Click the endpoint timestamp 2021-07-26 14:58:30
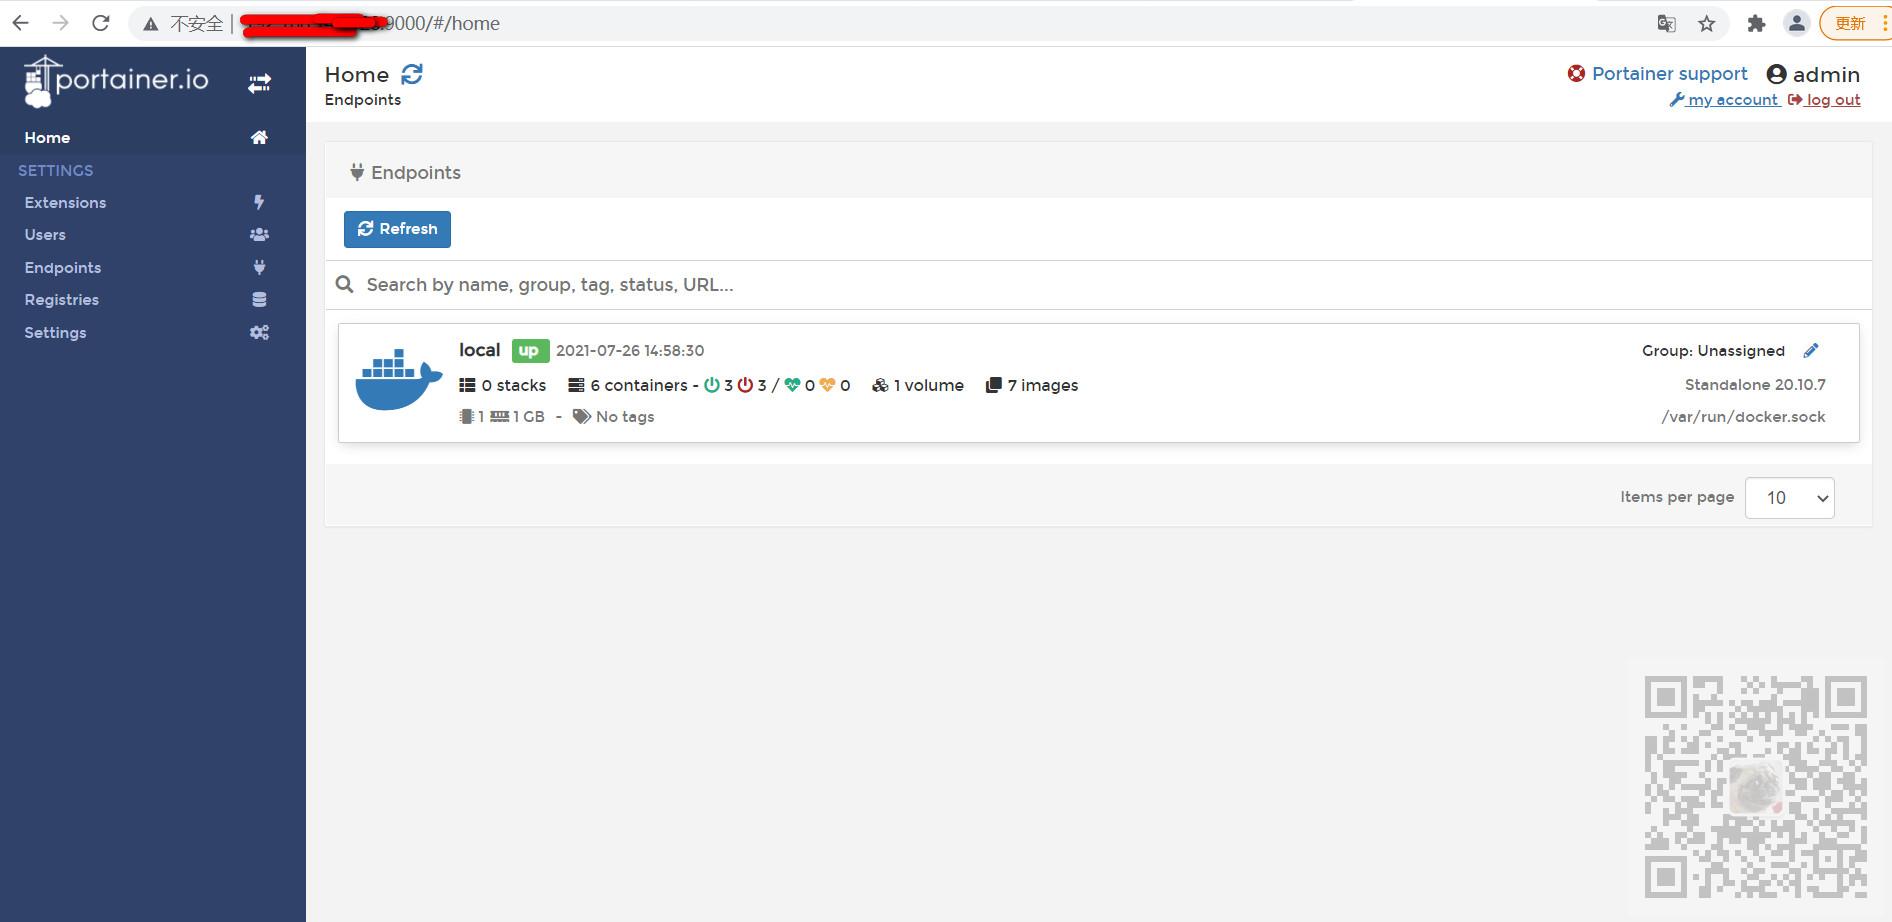This screenshot has width=1892, height=922. (630, 351)
